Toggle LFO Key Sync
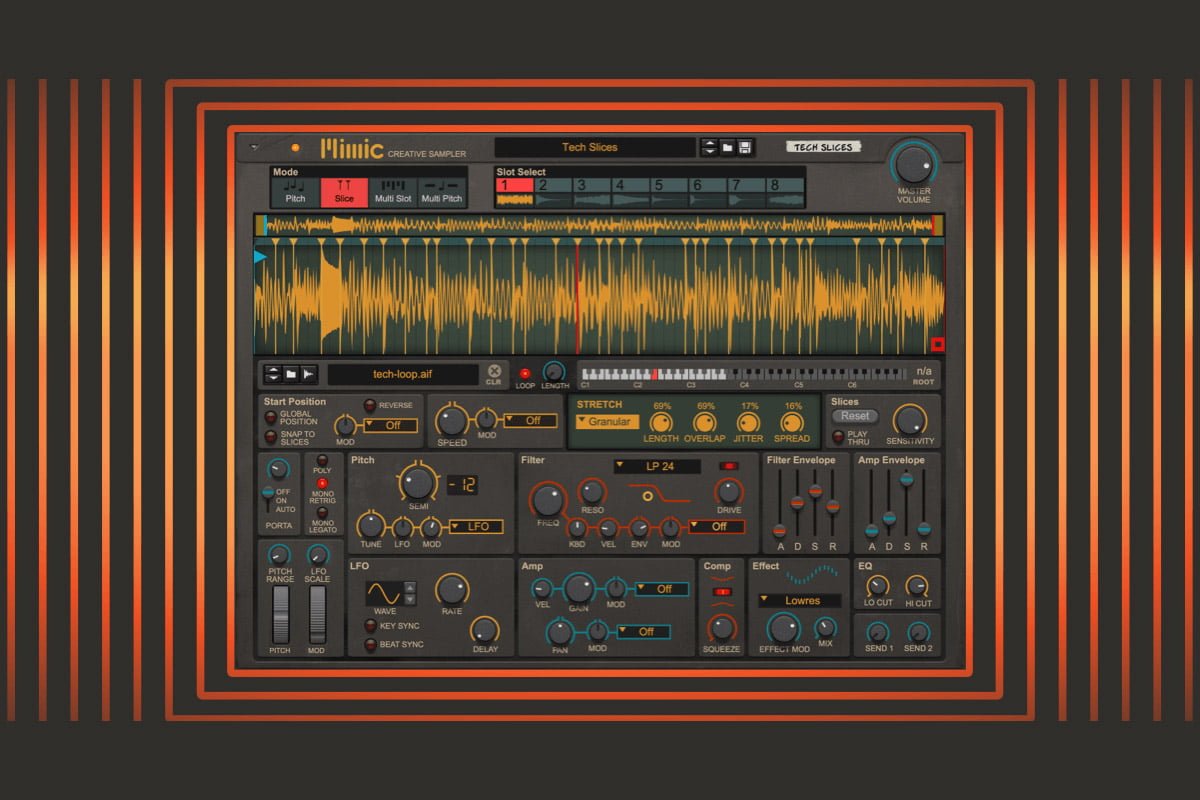Screen dimensions: 1200x800 [x=370, y=625]
